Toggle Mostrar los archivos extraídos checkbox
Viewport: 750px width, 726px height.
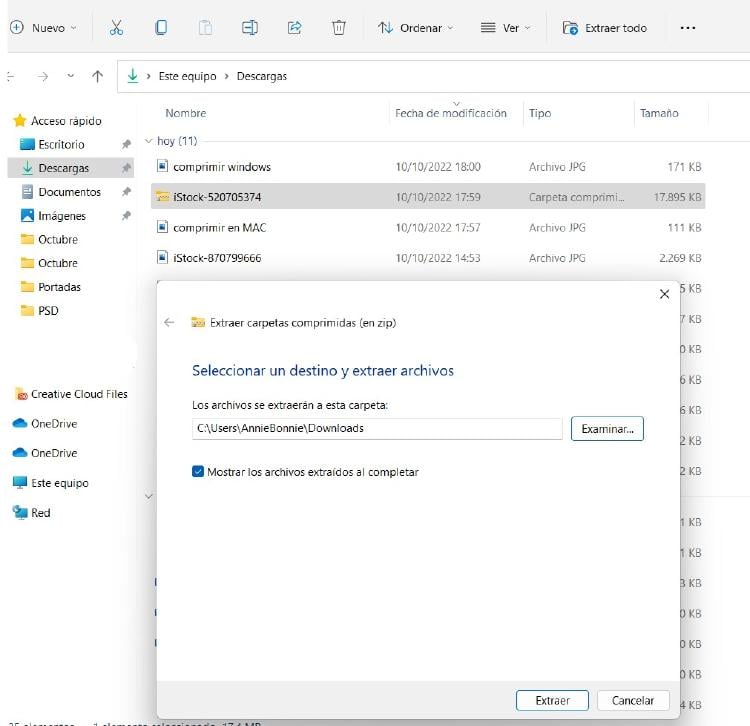click(198, 472)
